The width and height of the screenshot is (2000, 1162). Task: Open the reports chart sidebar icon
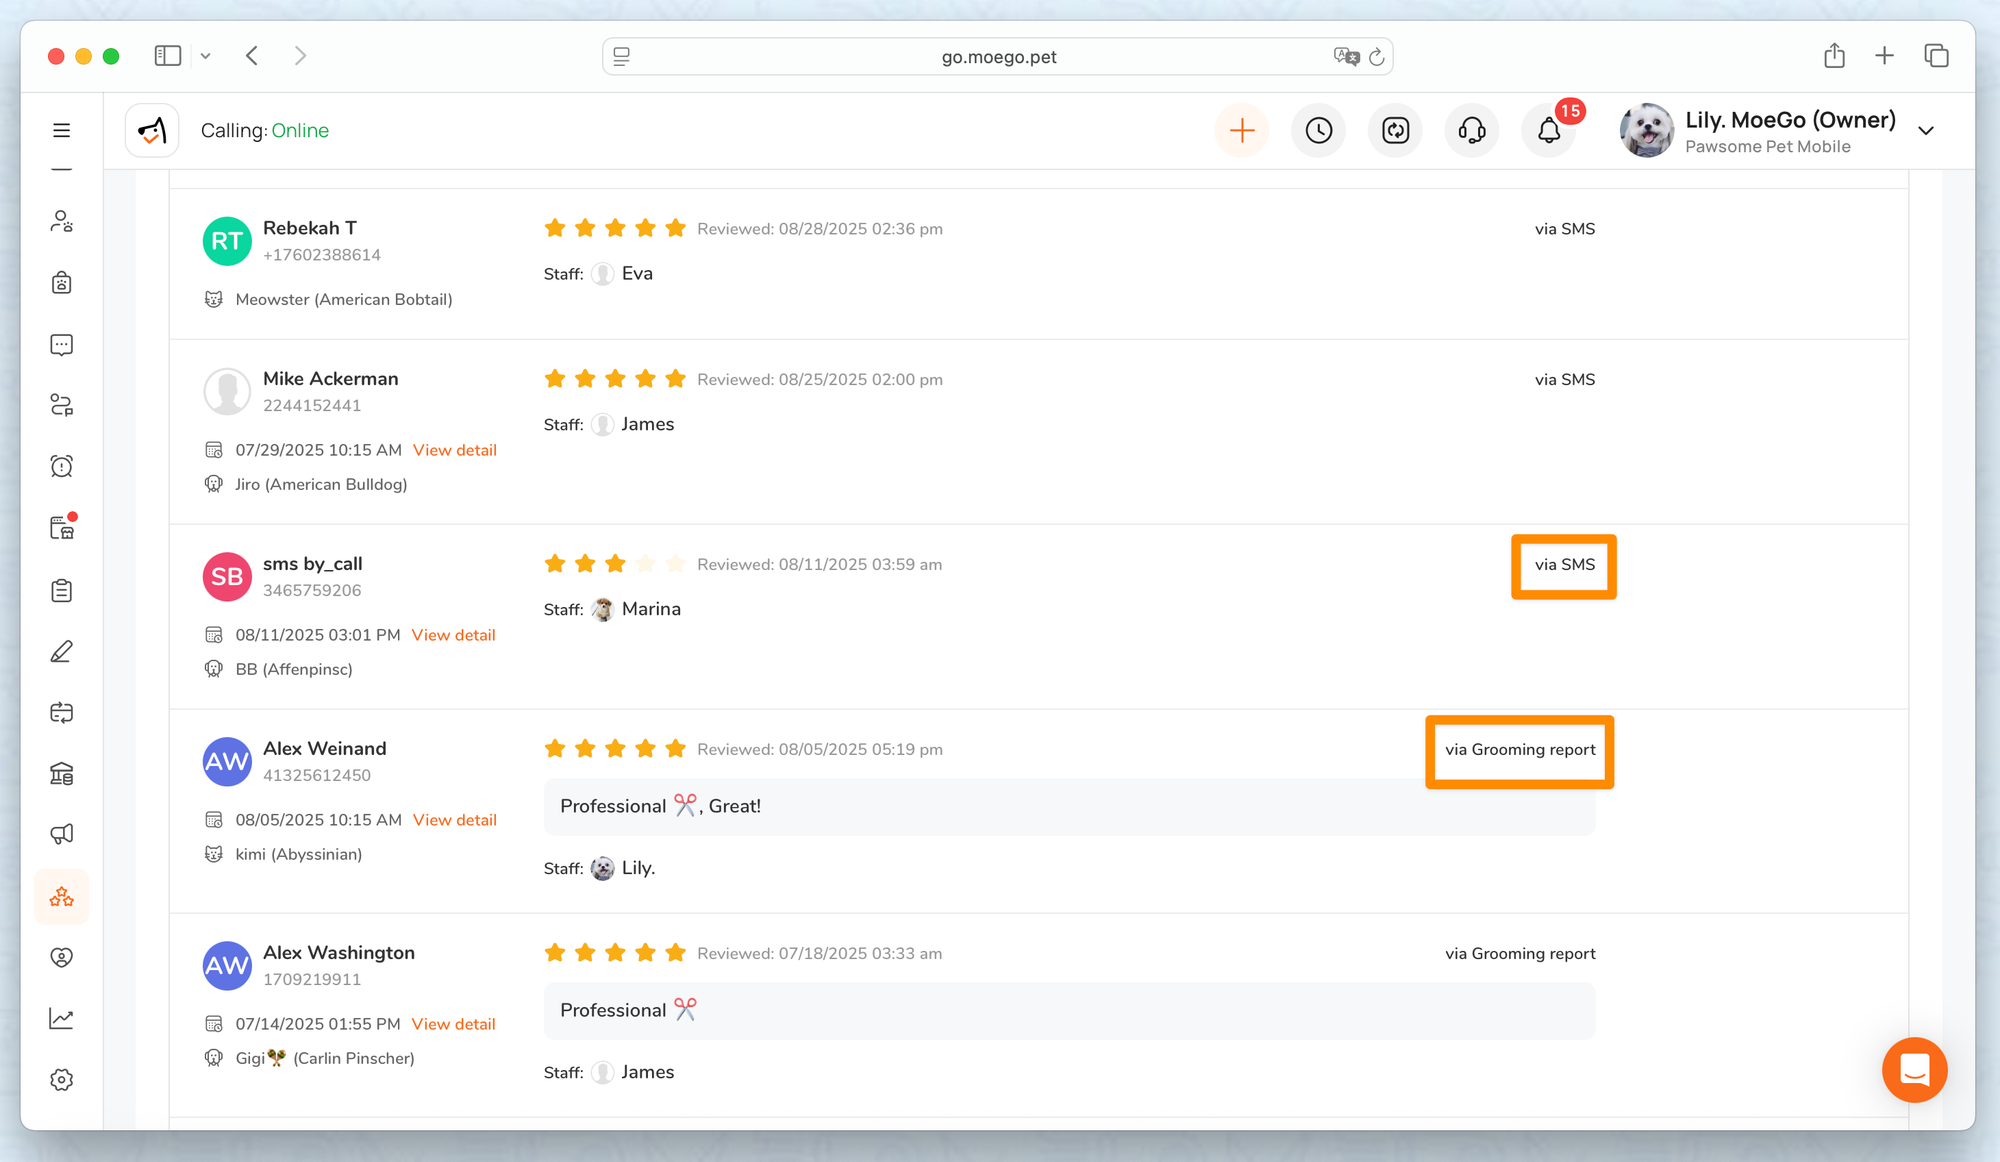62,1019
